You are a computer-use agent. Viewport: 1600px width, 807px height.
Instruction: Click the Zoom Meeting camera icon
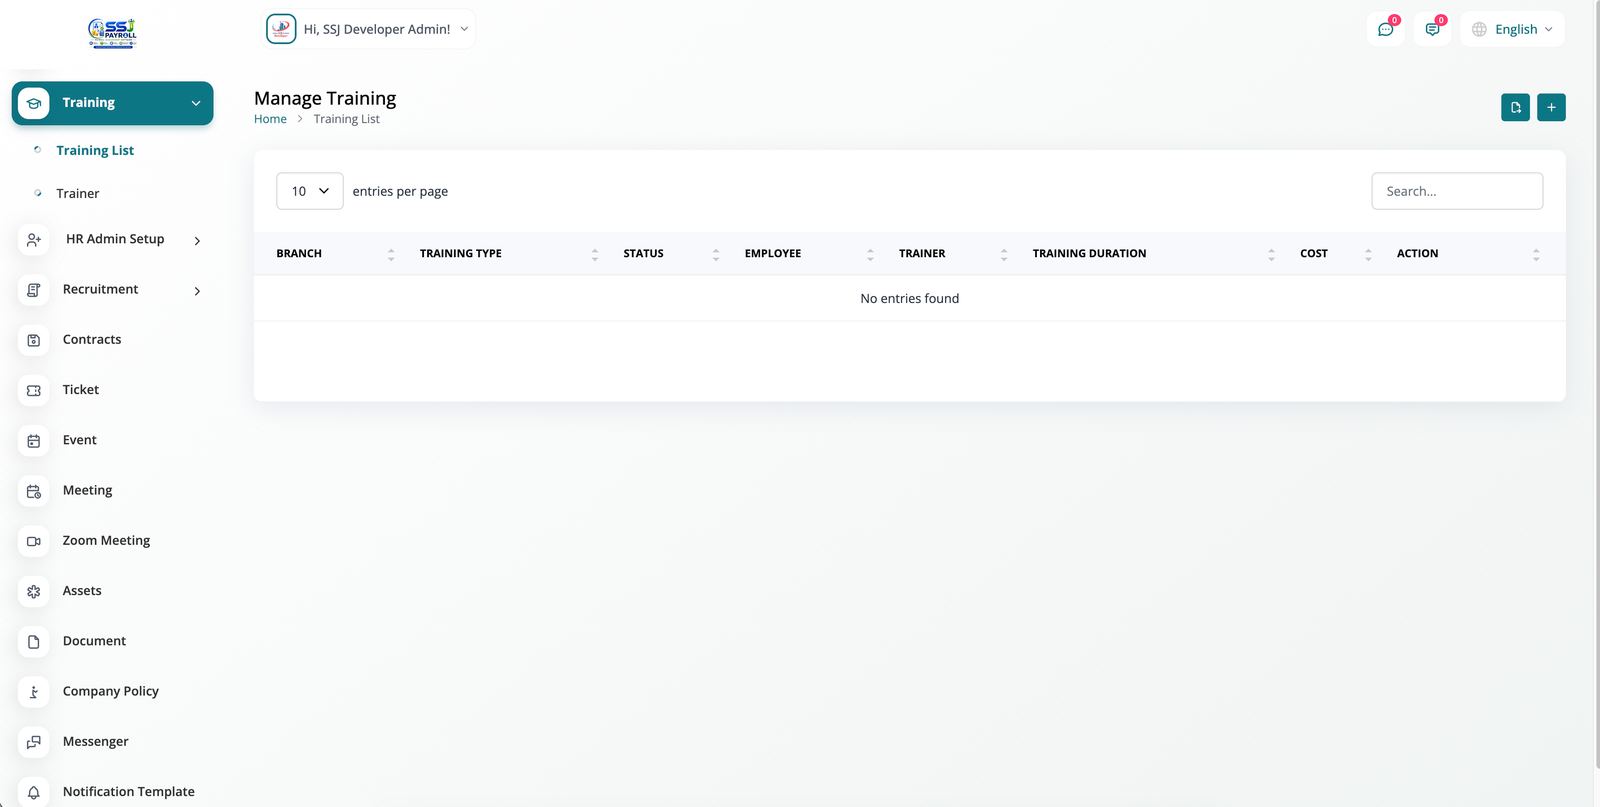point(34,541)
